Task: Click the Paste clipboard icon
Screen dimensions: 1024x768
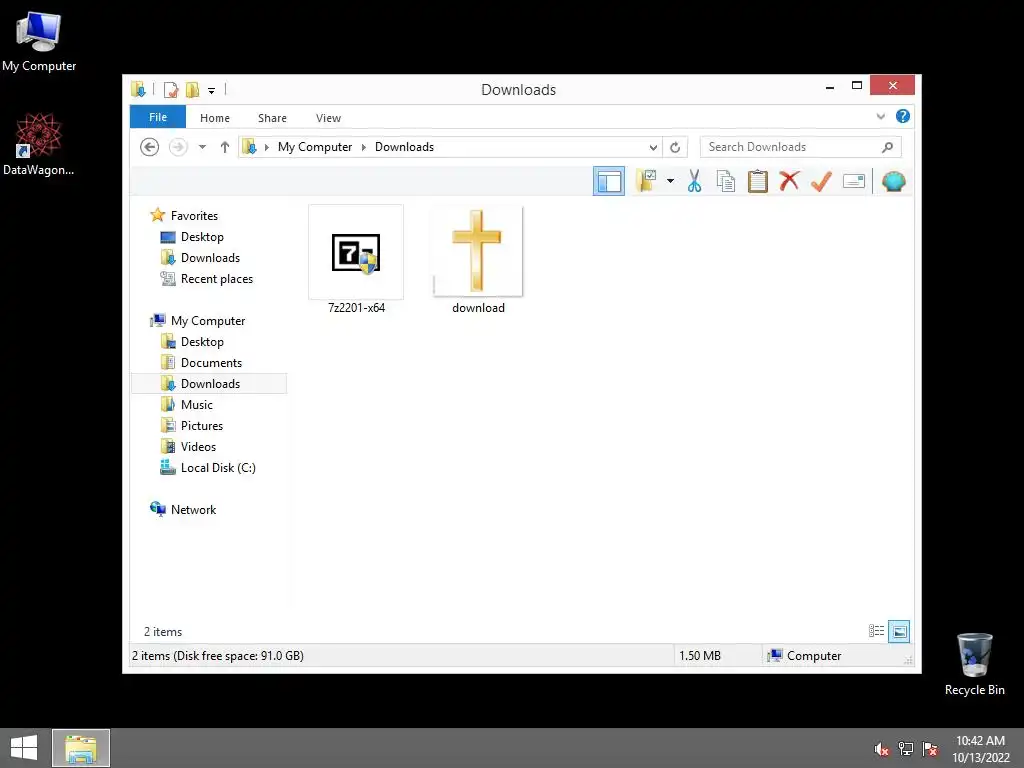Action: click(x=758, y=181)
